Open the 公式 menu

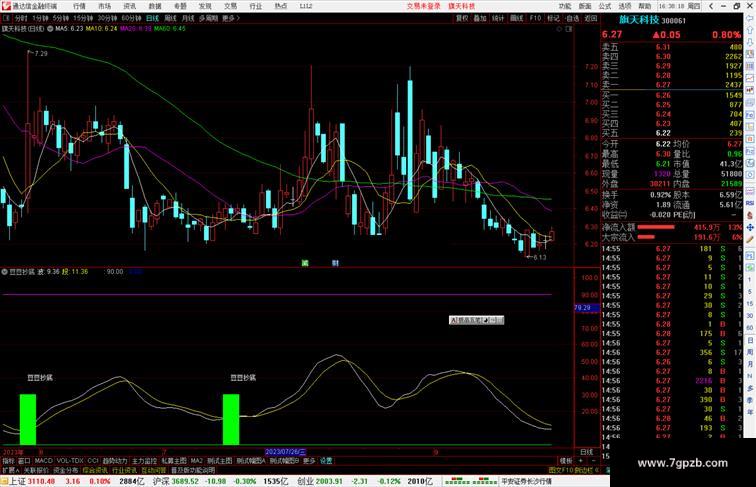(605, 6)
